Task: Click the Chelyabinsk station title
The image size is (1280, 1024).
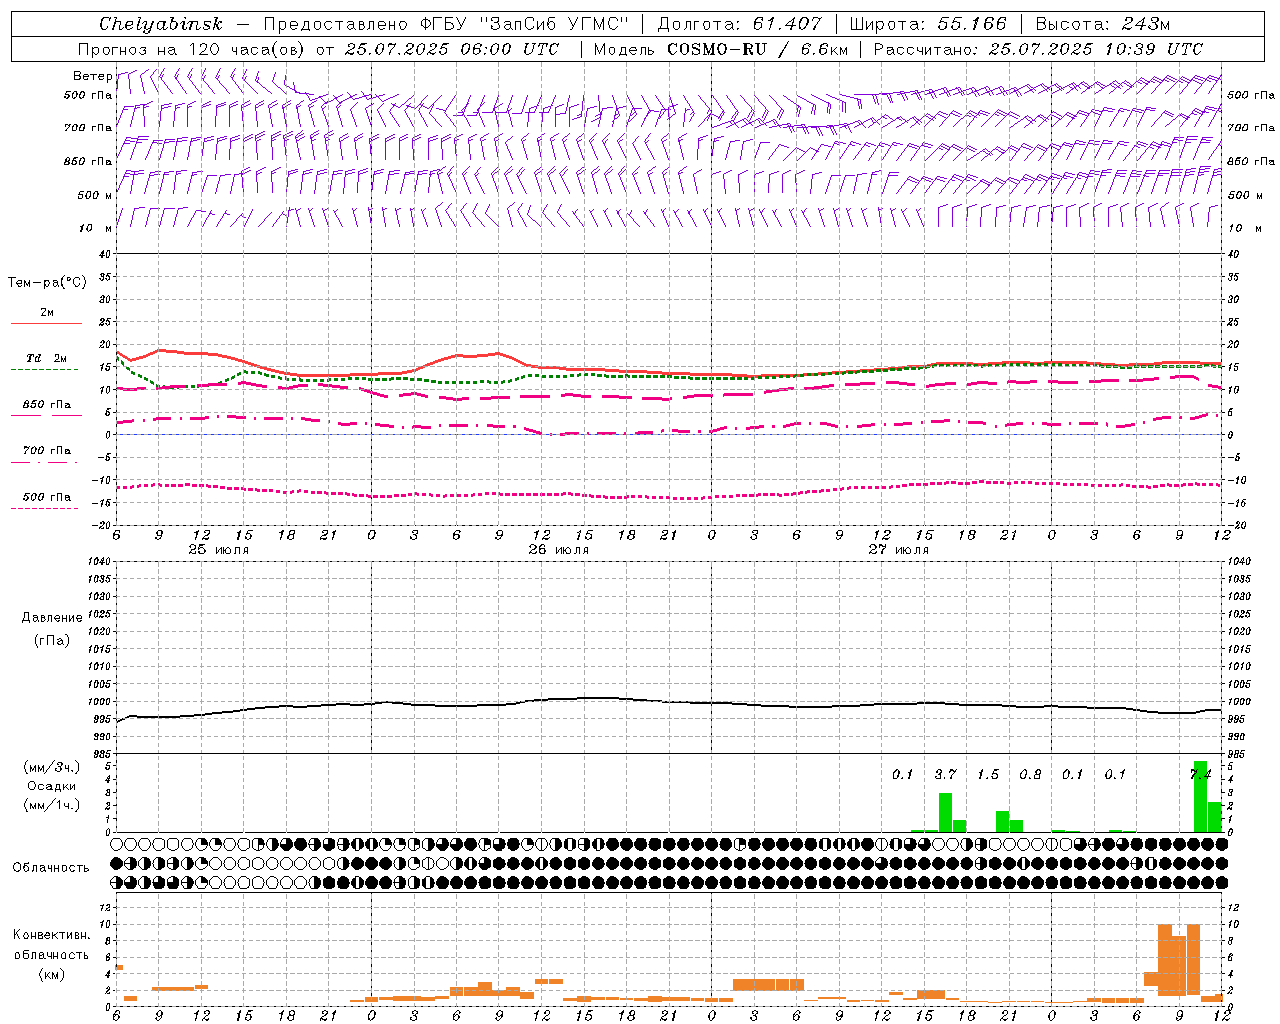Action: (160, 24)
